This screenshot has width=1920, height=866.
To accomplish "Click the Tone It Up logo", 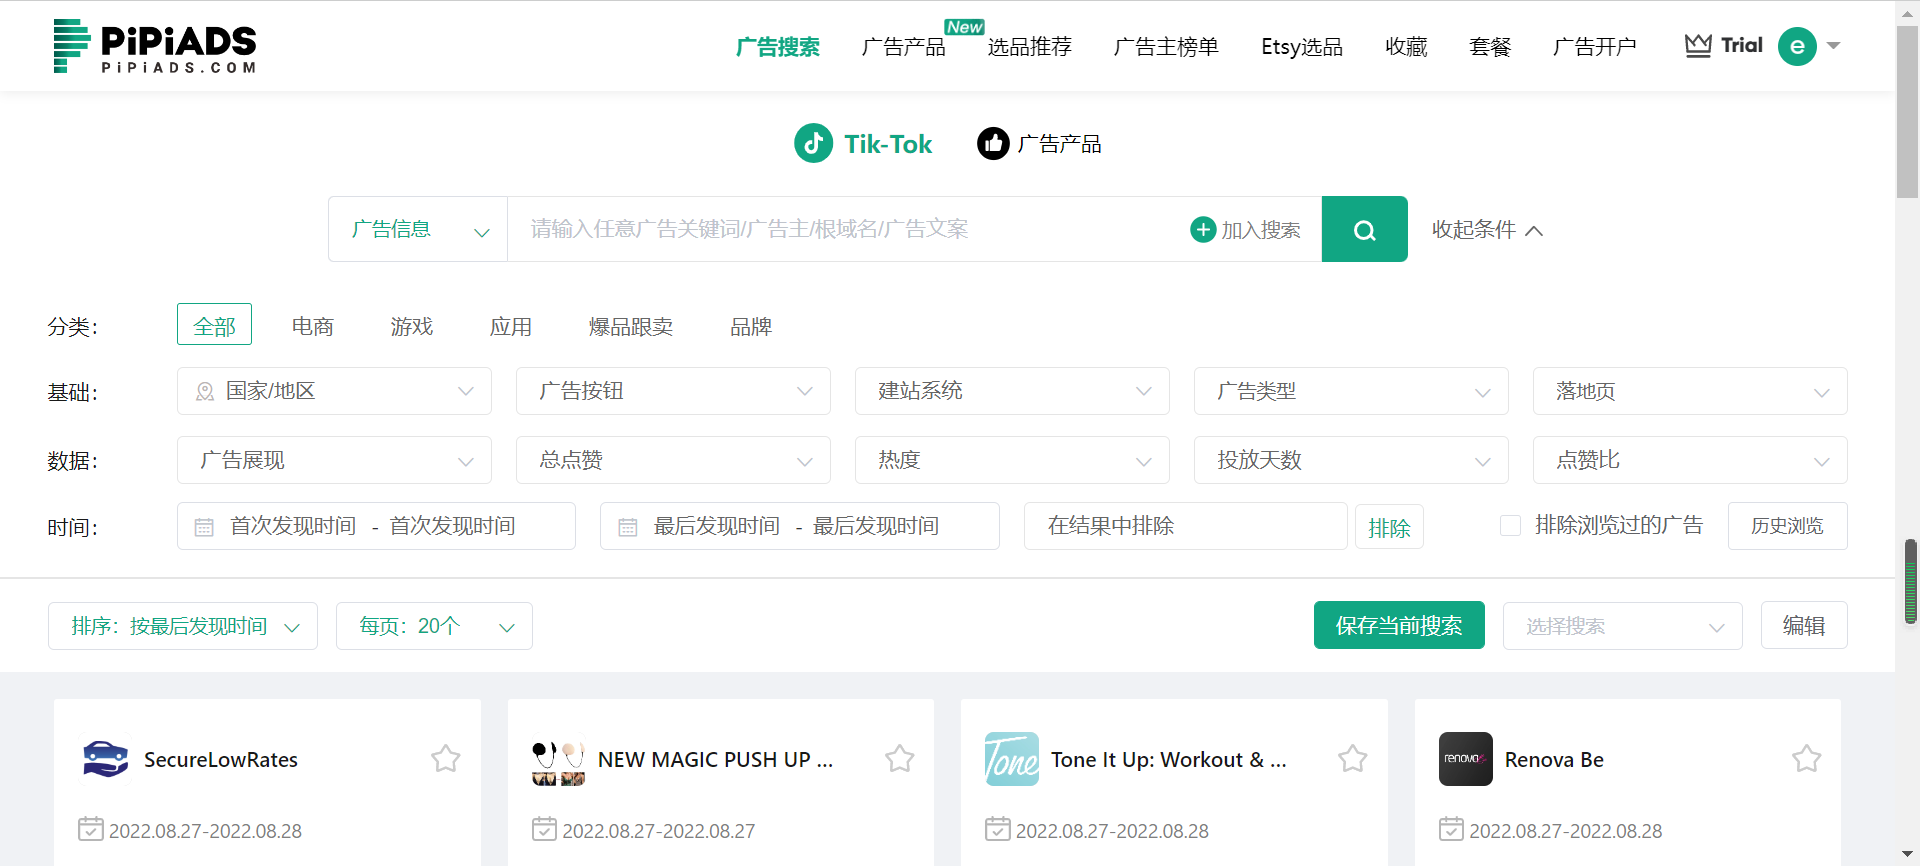I will 1012,759.
